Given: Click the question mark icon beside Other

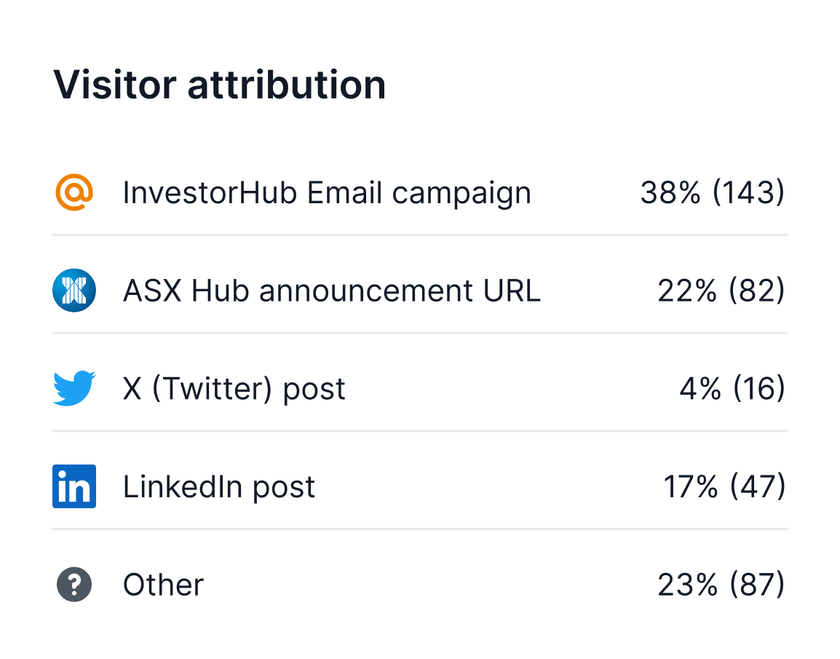Looking at the screenshot, I should 74,584.
